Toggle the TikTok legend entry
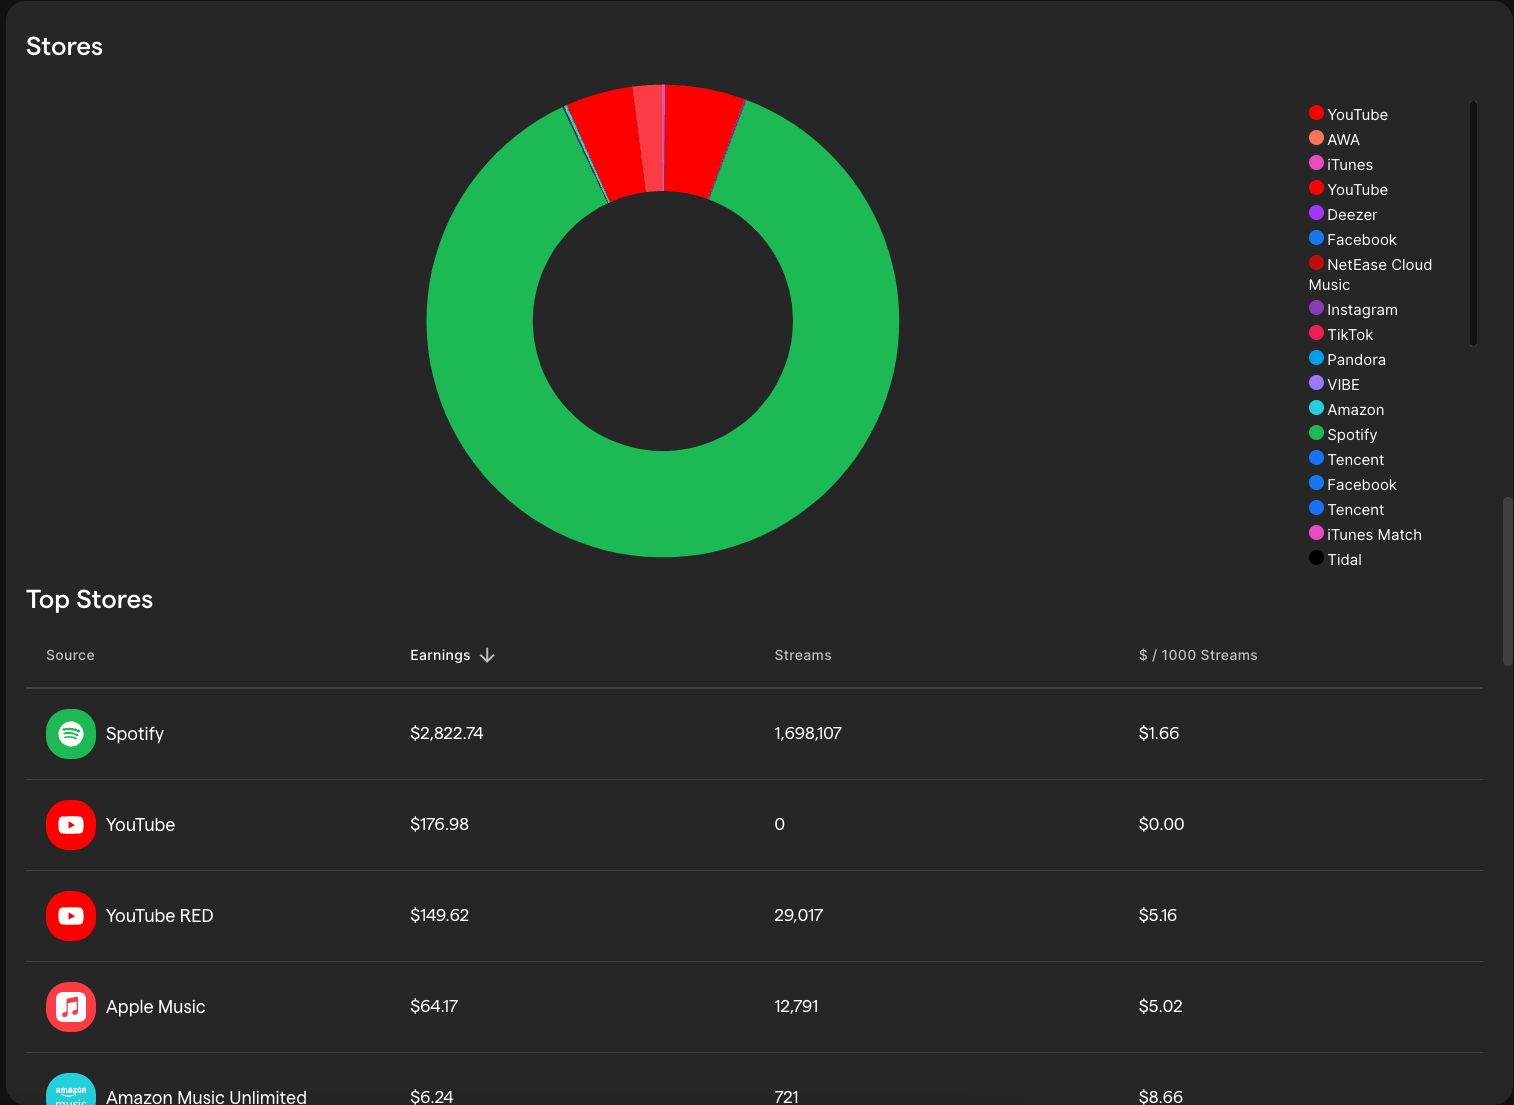This screenshot has height=1105, width=1514. pos(1341,334)
